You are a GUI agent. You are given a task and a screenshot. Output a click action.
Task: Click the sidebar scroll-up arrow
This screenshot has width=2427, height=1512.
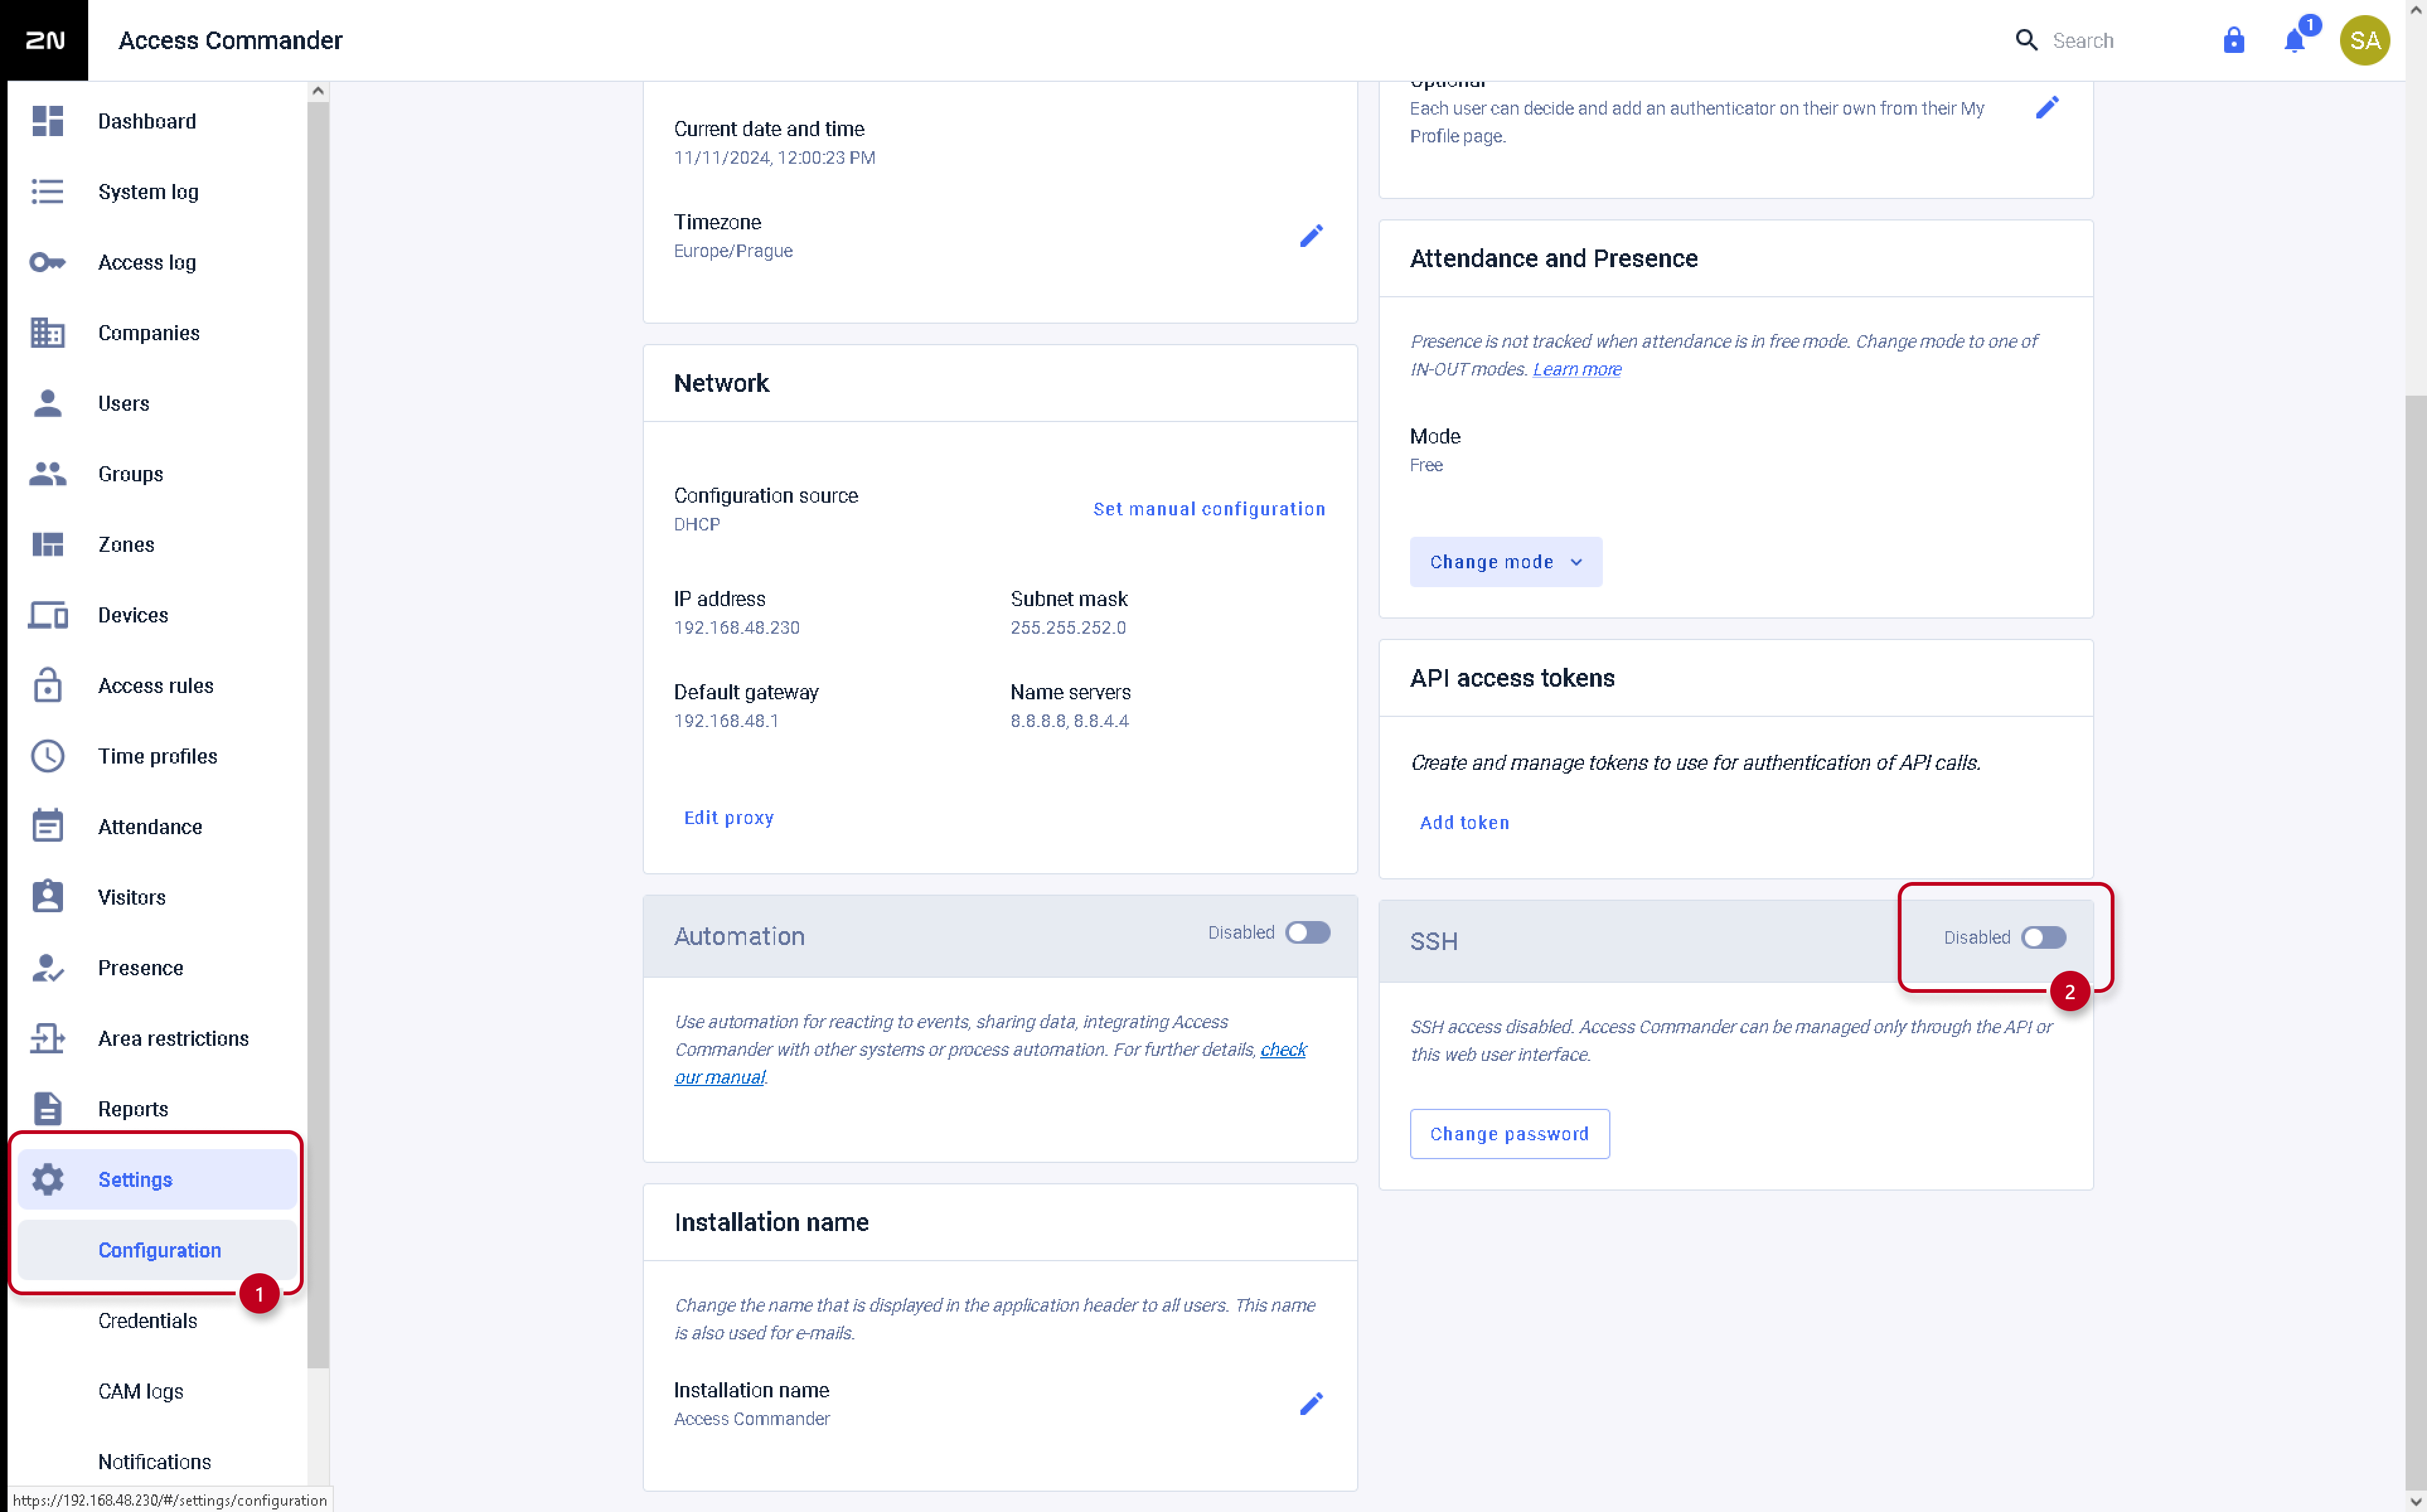318,90
